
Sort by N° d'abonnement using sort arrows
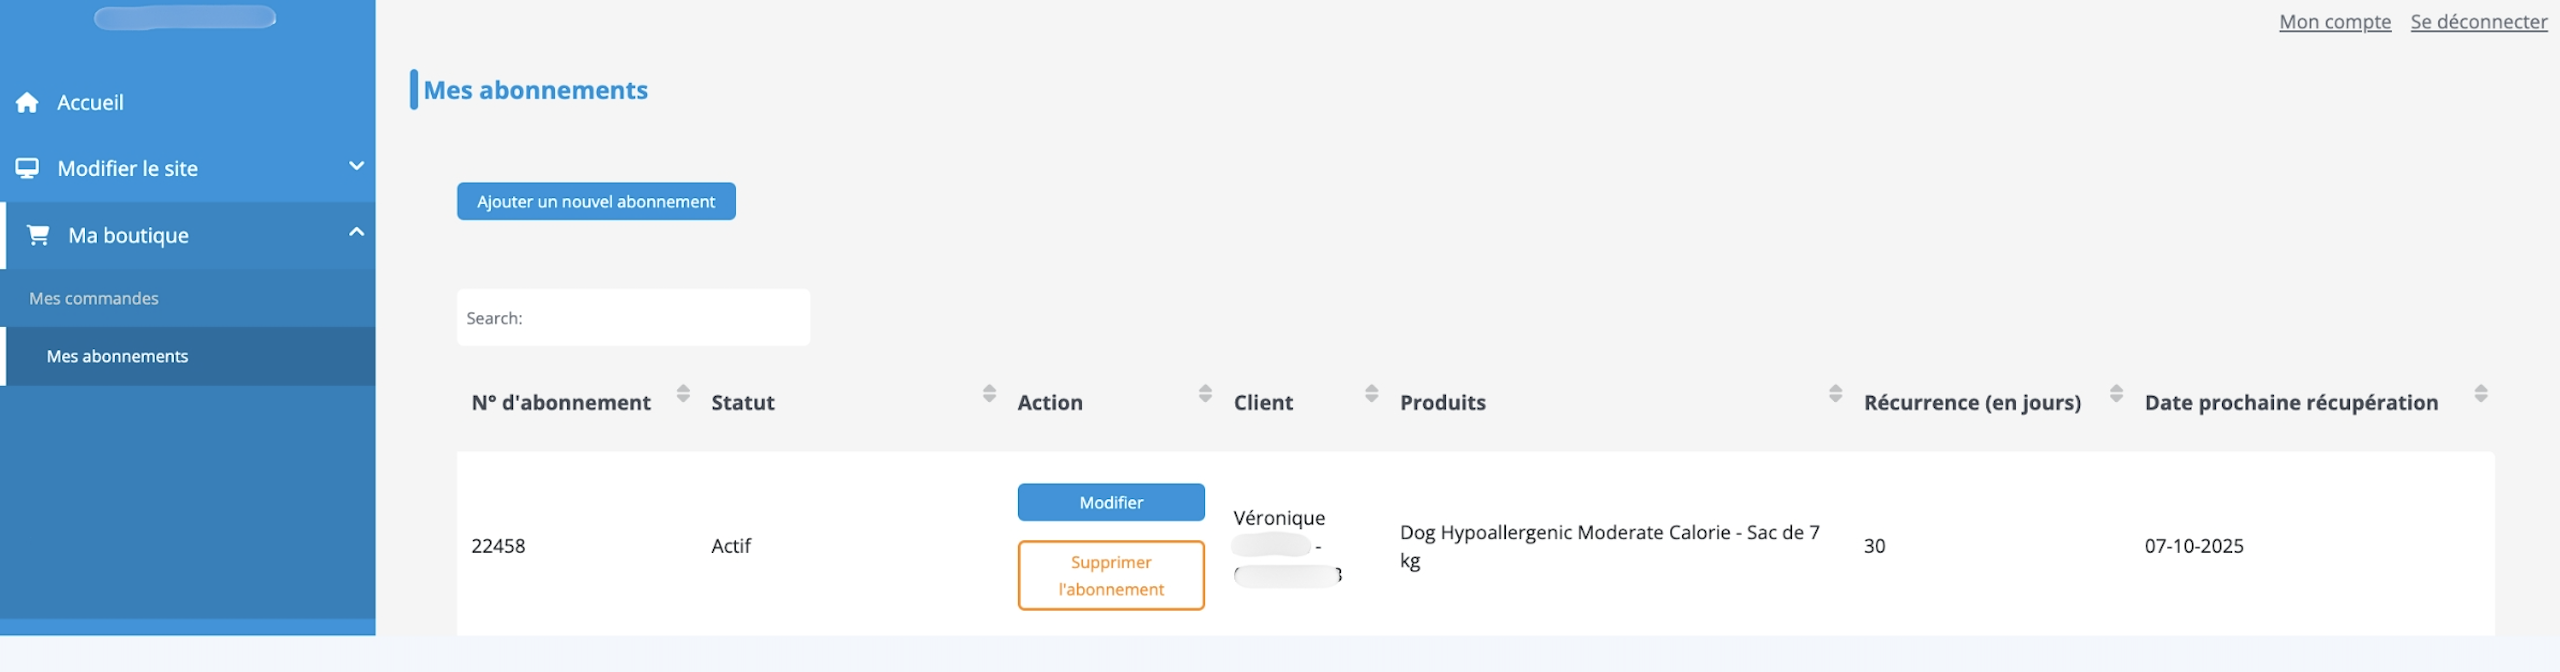pyautogui.click(x=683, y=393)
